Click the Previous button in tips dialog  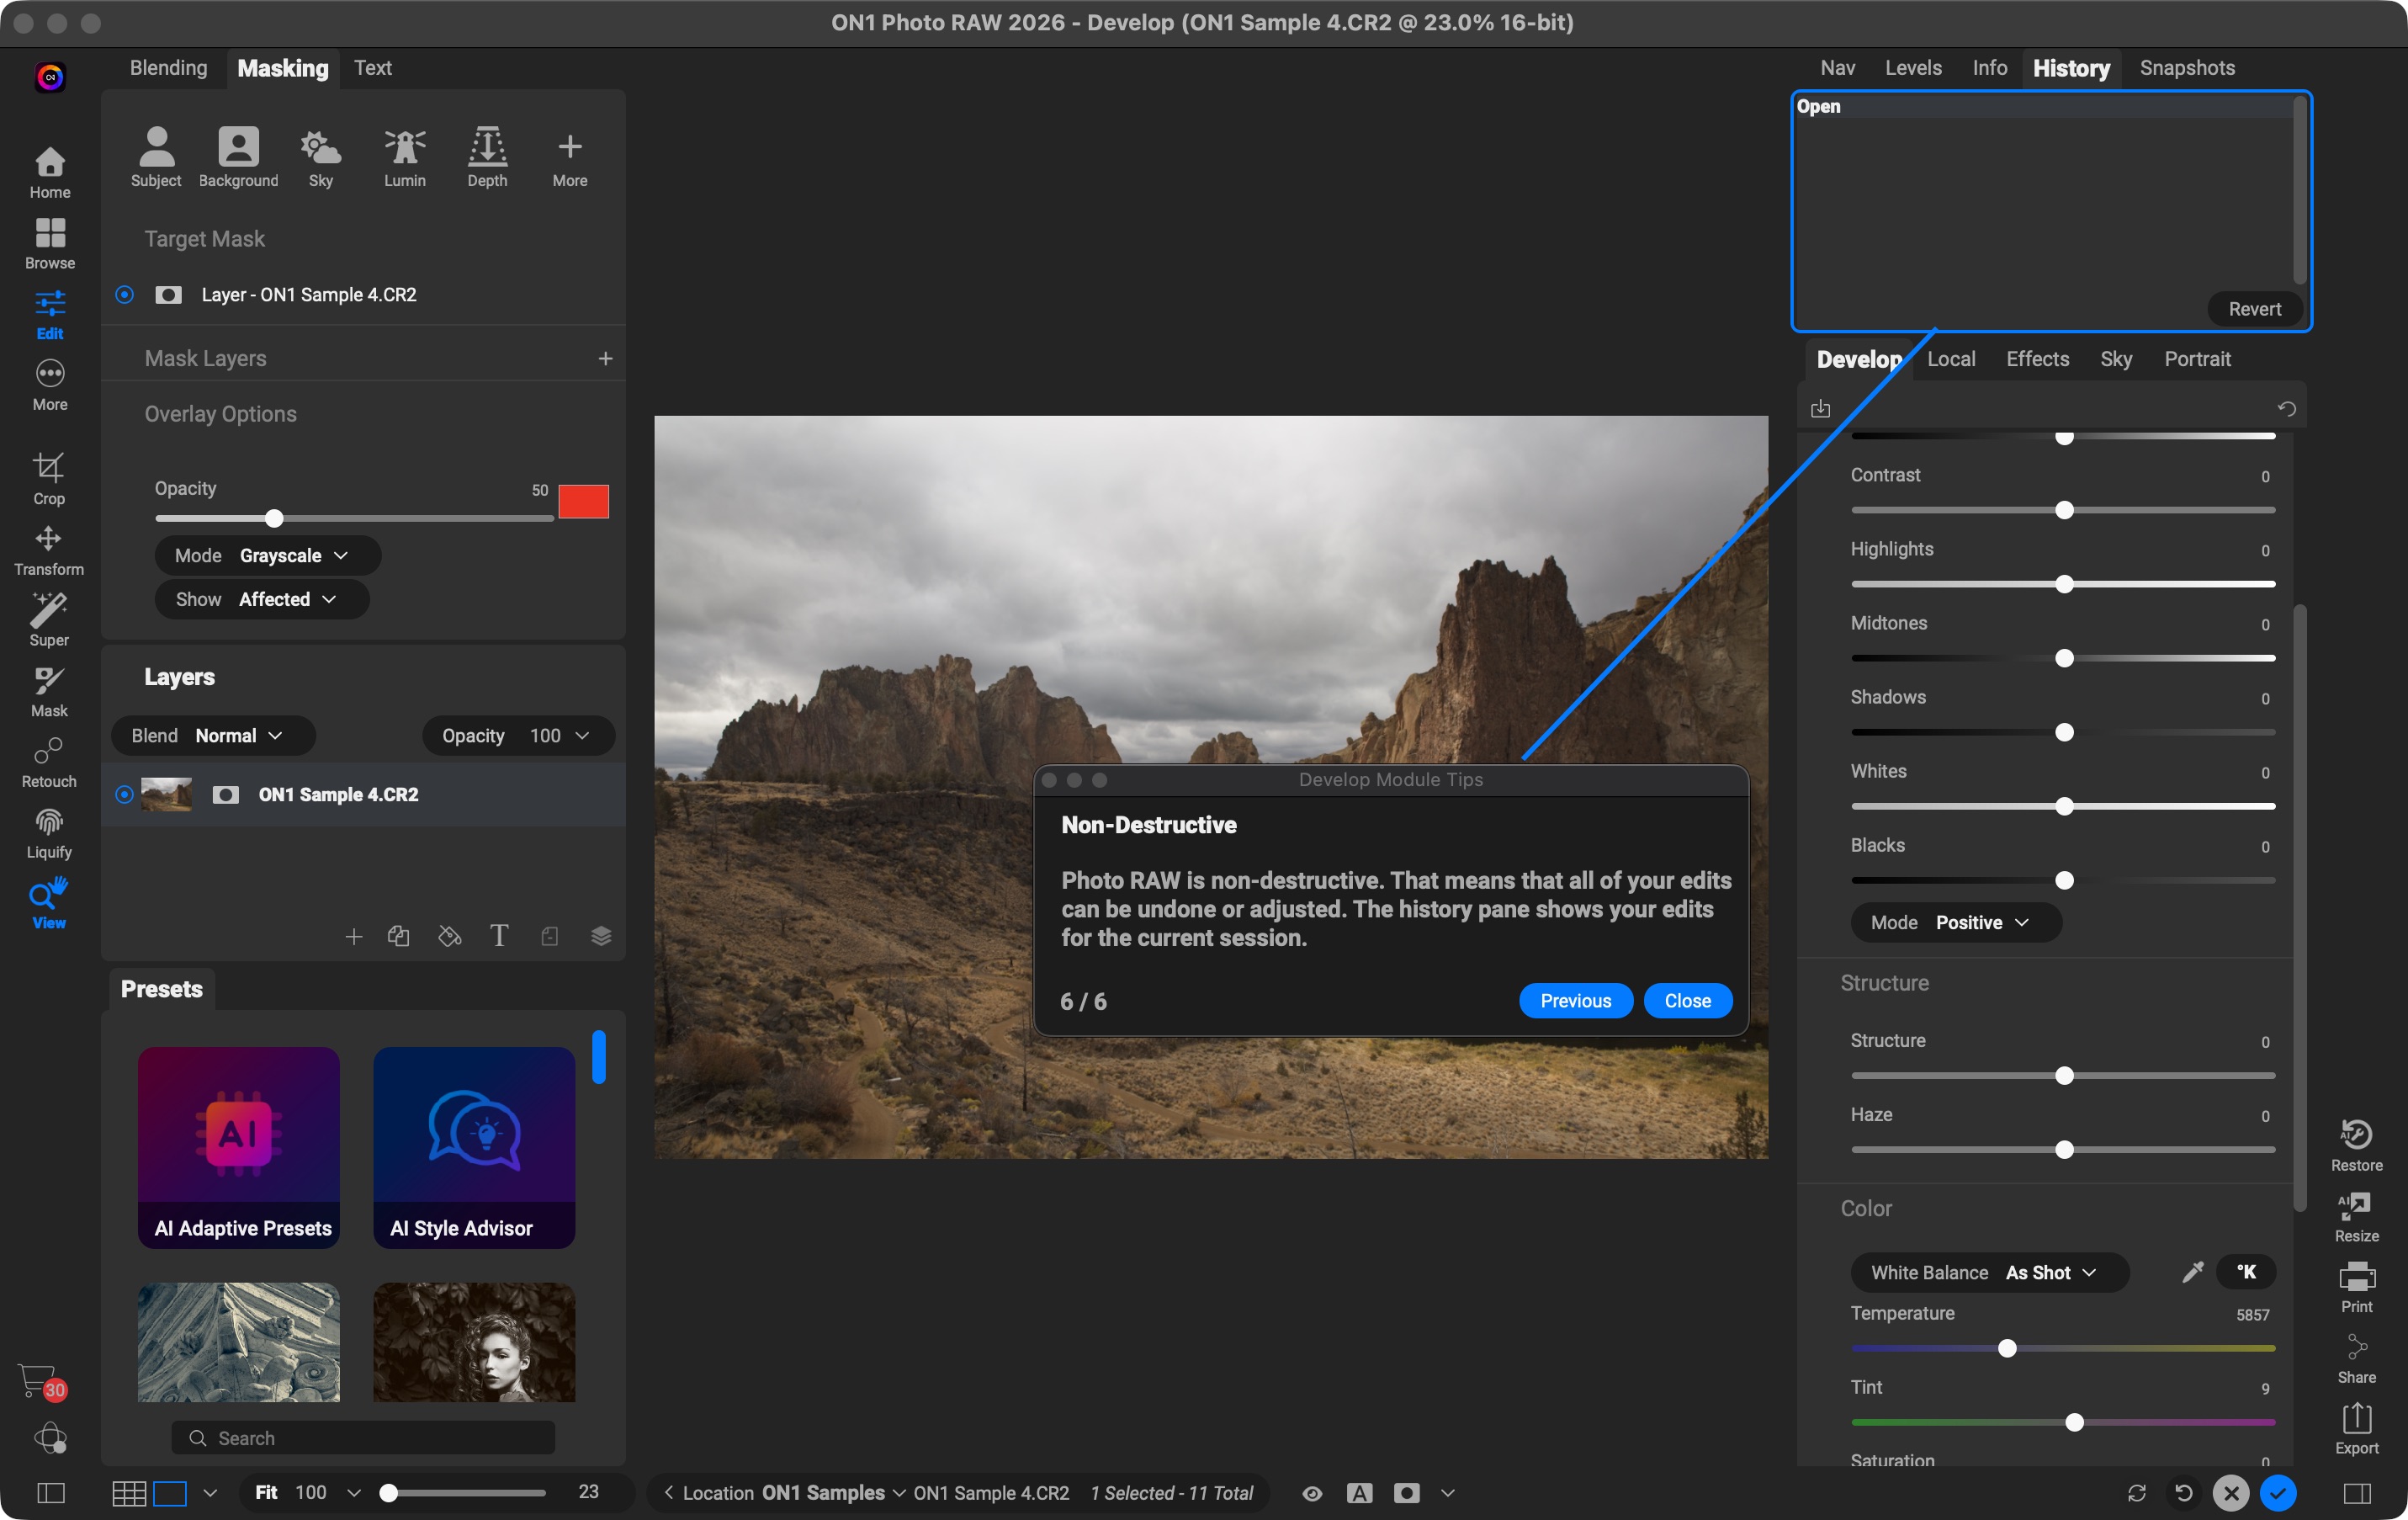[x=1575, y=1001]
